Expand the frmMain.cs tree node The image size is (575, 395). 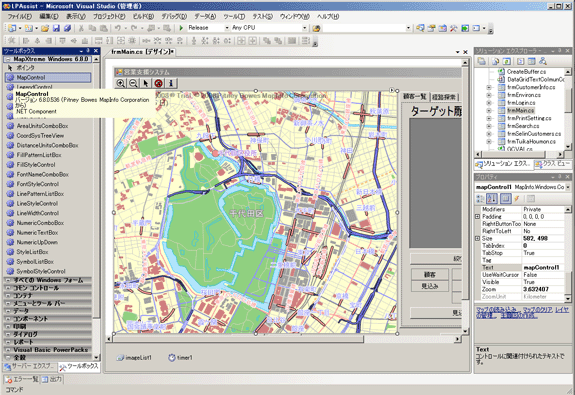point(489,110)
